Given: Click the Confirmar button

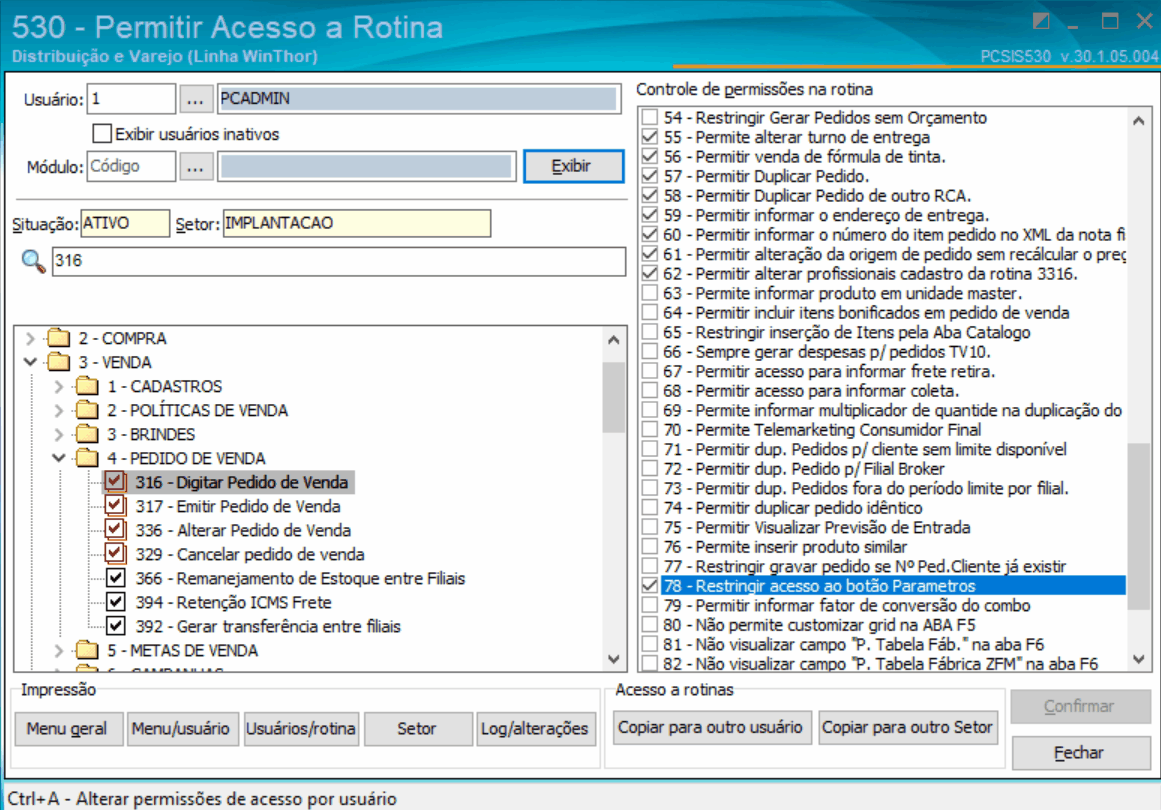Looking at the screenshot, I should 1080,706.
